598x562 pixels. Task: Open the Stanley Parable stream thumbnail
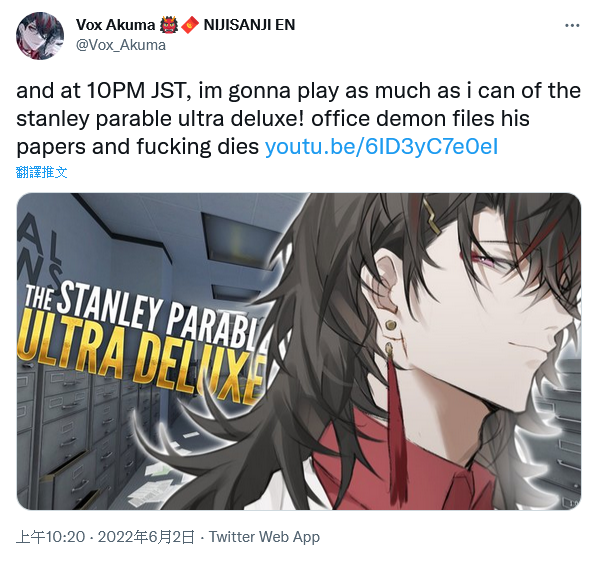click(x=299, y=351)
